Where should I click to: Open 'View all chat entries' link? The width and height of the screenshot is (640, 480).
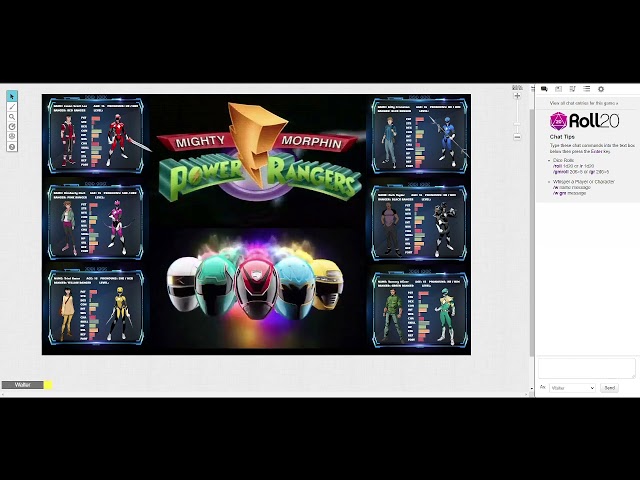[x=584, y=103]
